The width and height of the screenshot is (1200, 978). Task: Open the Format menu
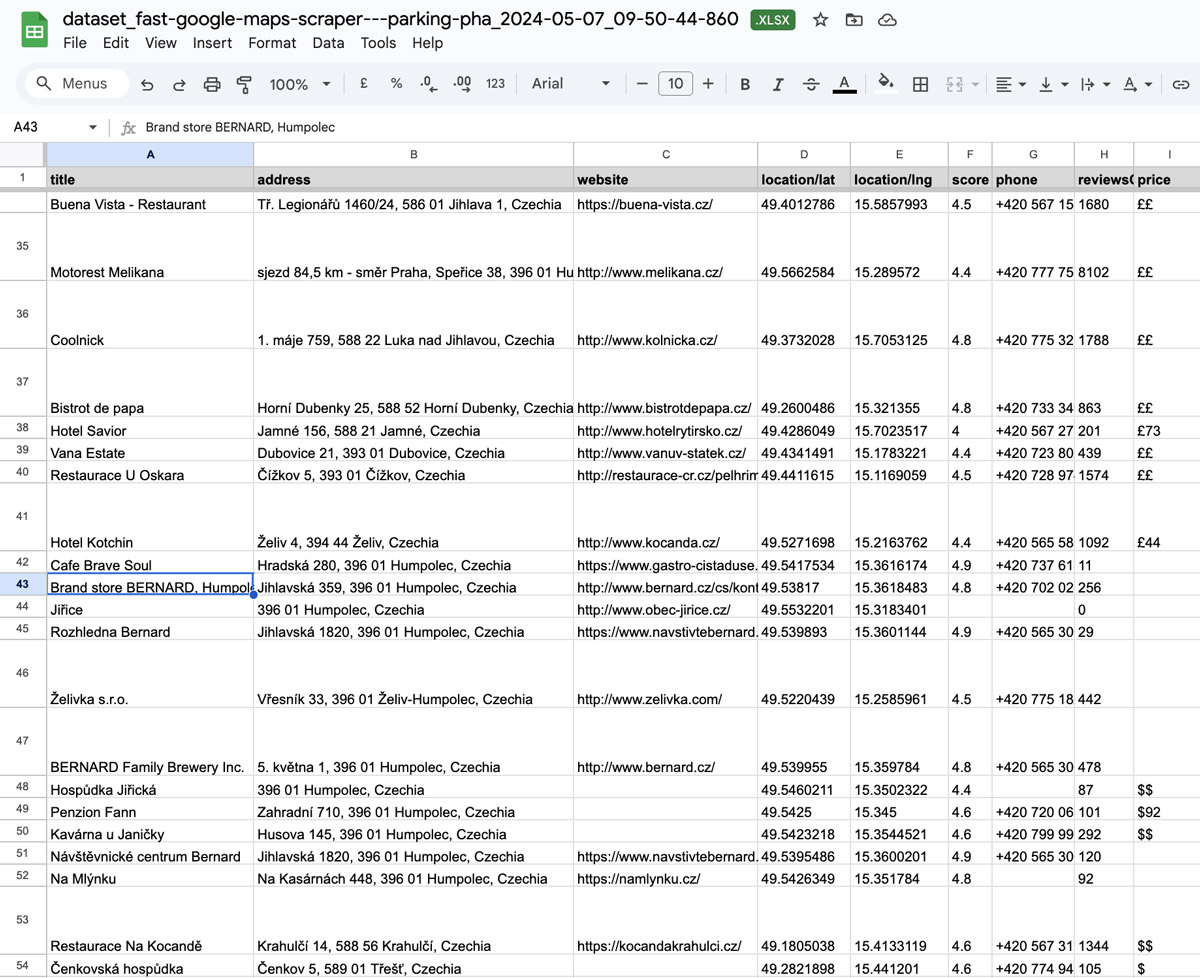(x=272, y=43)
